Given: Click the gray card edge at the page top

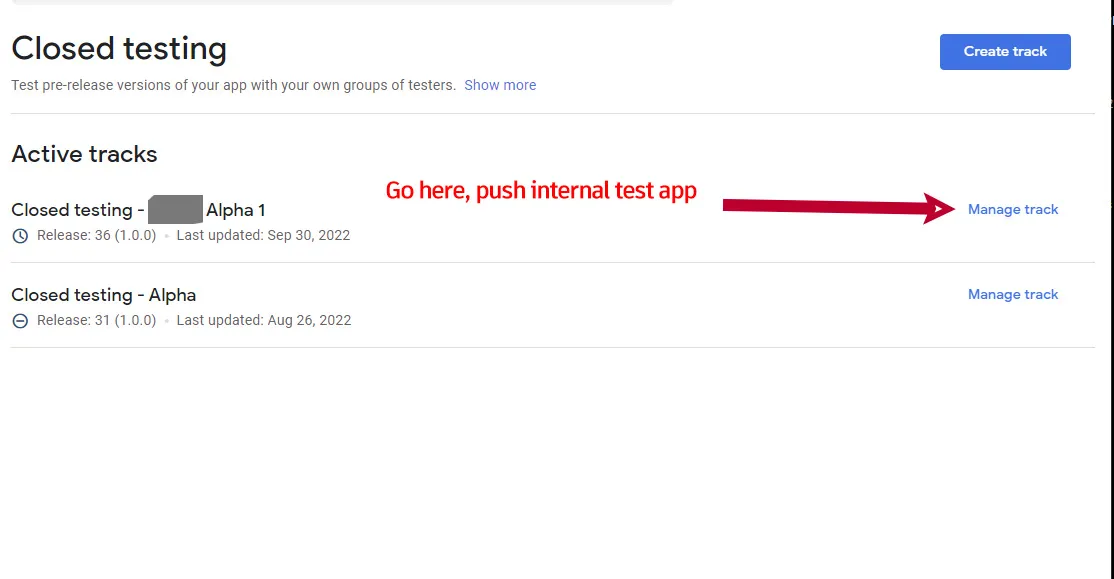Looking at the screenshot, I should click(x=342, y=2).
